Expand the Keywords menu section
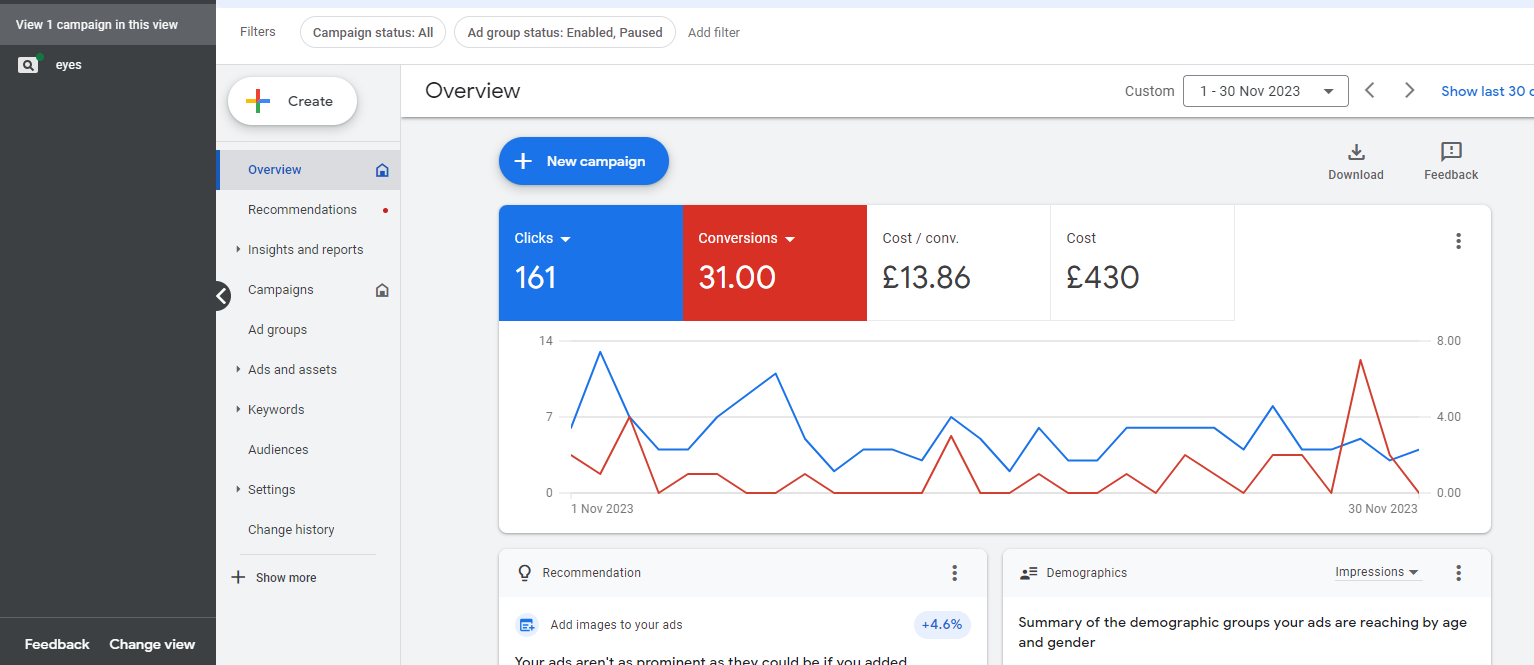This screenshot has width=1534, height=665. click(275, 410)
